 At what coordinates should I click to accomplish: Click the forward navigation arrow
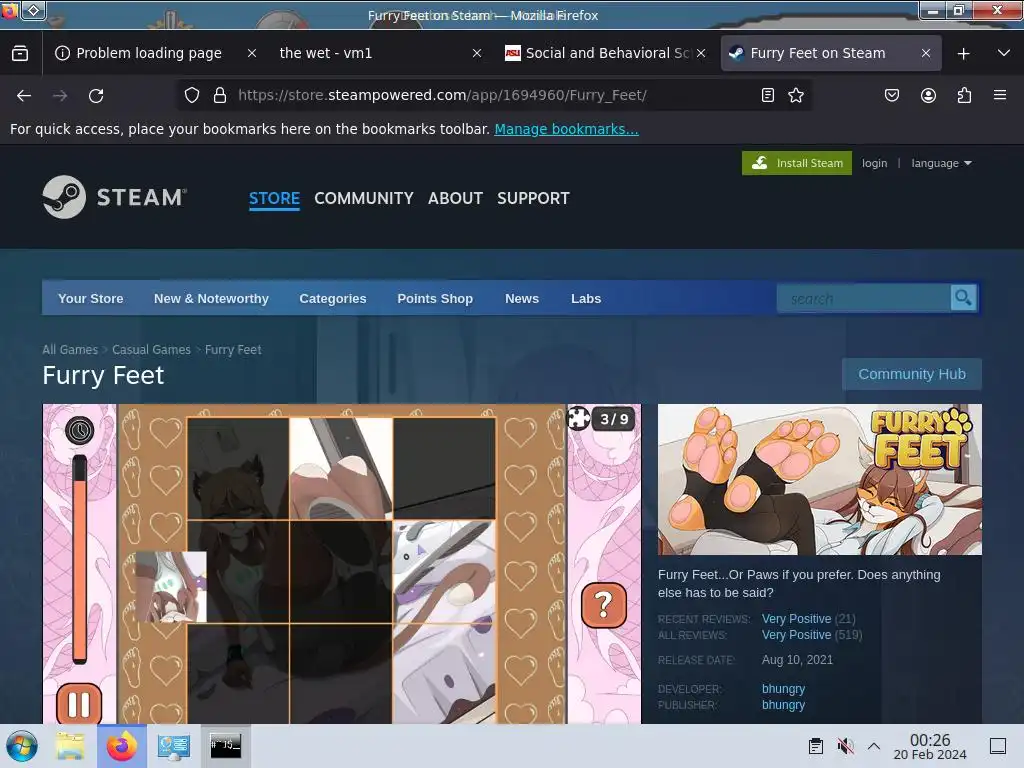[x=60, y=96]
